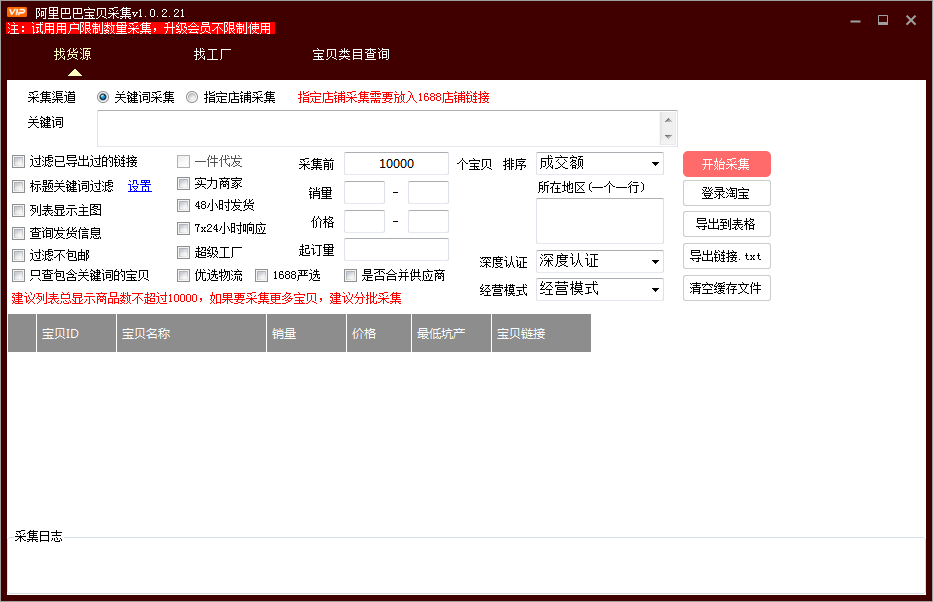Click the keyword box scroll up arrow
The height and width of the screenshot is (602, 933).
pos(668,120)
